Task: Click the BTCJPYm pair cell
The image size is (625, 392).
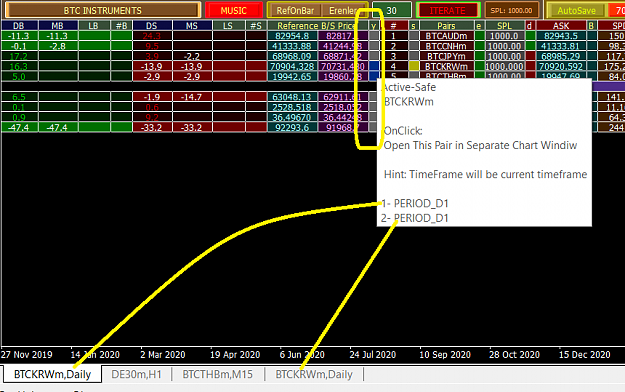Action: point(446,56)
